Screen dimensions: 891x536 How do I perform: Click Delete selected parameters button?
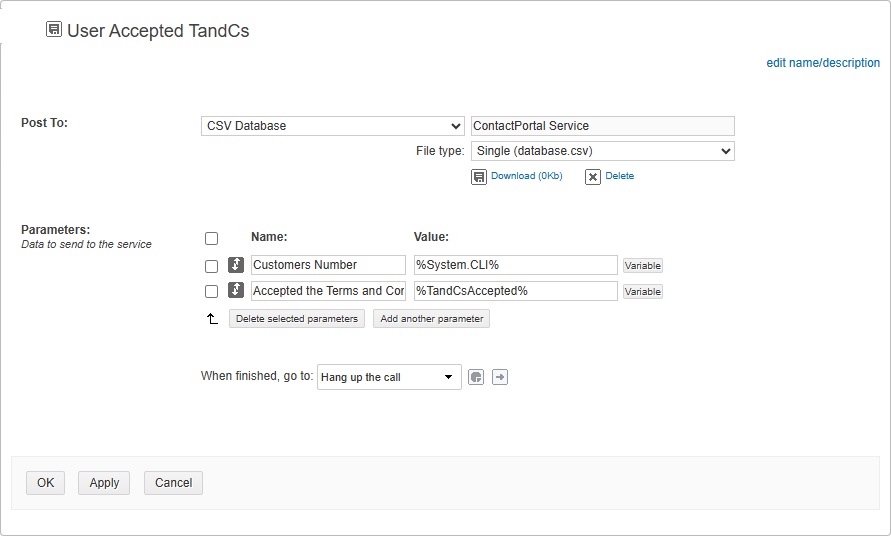tap(296, 319)
